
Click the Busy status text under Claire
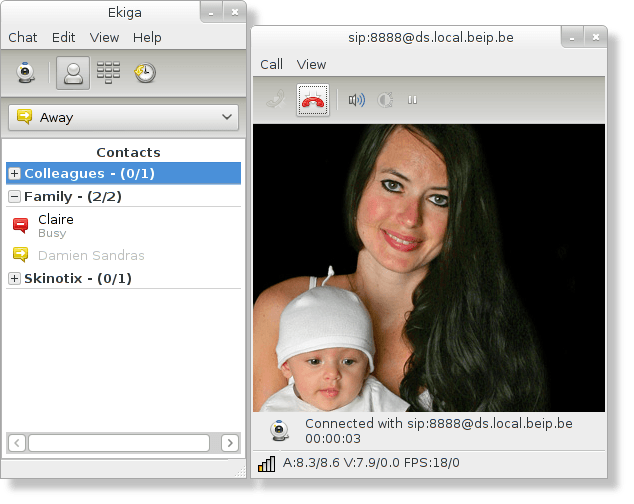click(52, 233)
